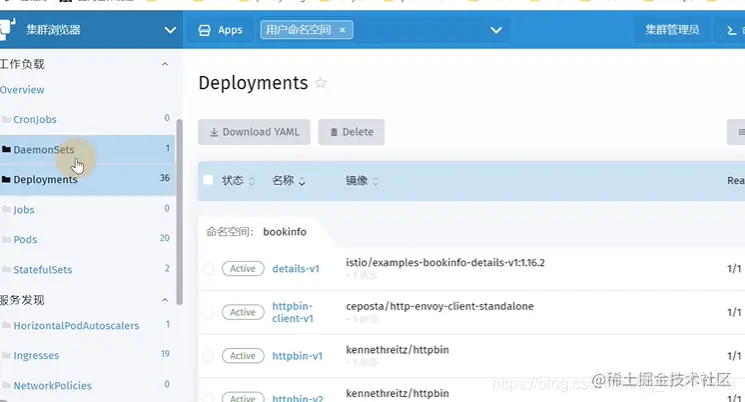This screenshot has height=402, width=745.
Task: Sort by 状态 column arrows
Action: pos(252,181)
